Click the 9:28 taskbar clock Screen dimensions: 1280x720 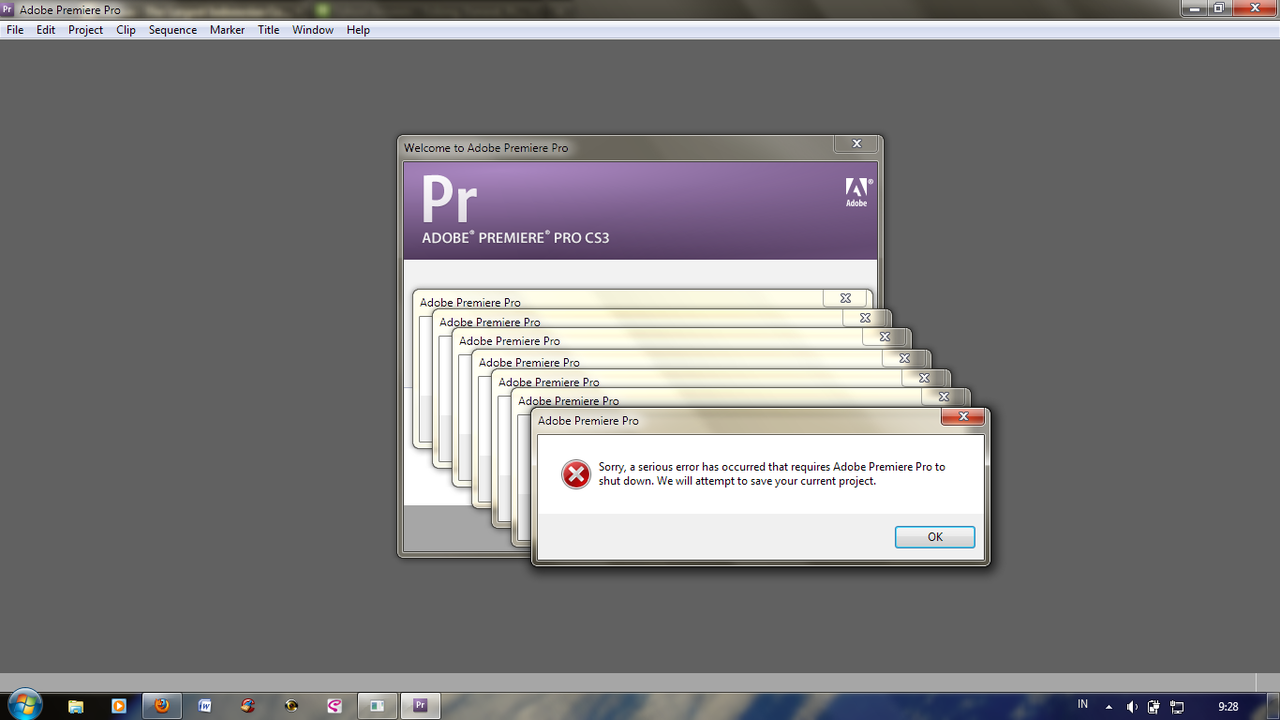(x=1228, y=707)
